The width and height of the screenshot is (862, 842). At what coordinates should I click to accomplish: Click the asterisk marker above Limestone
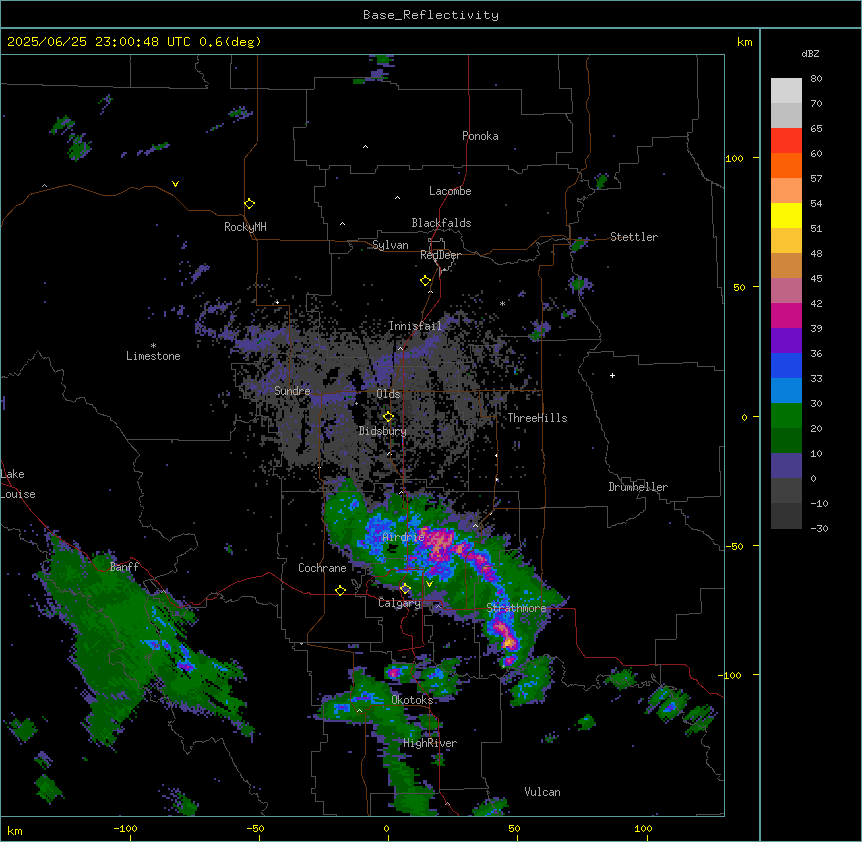coord(153,346)
